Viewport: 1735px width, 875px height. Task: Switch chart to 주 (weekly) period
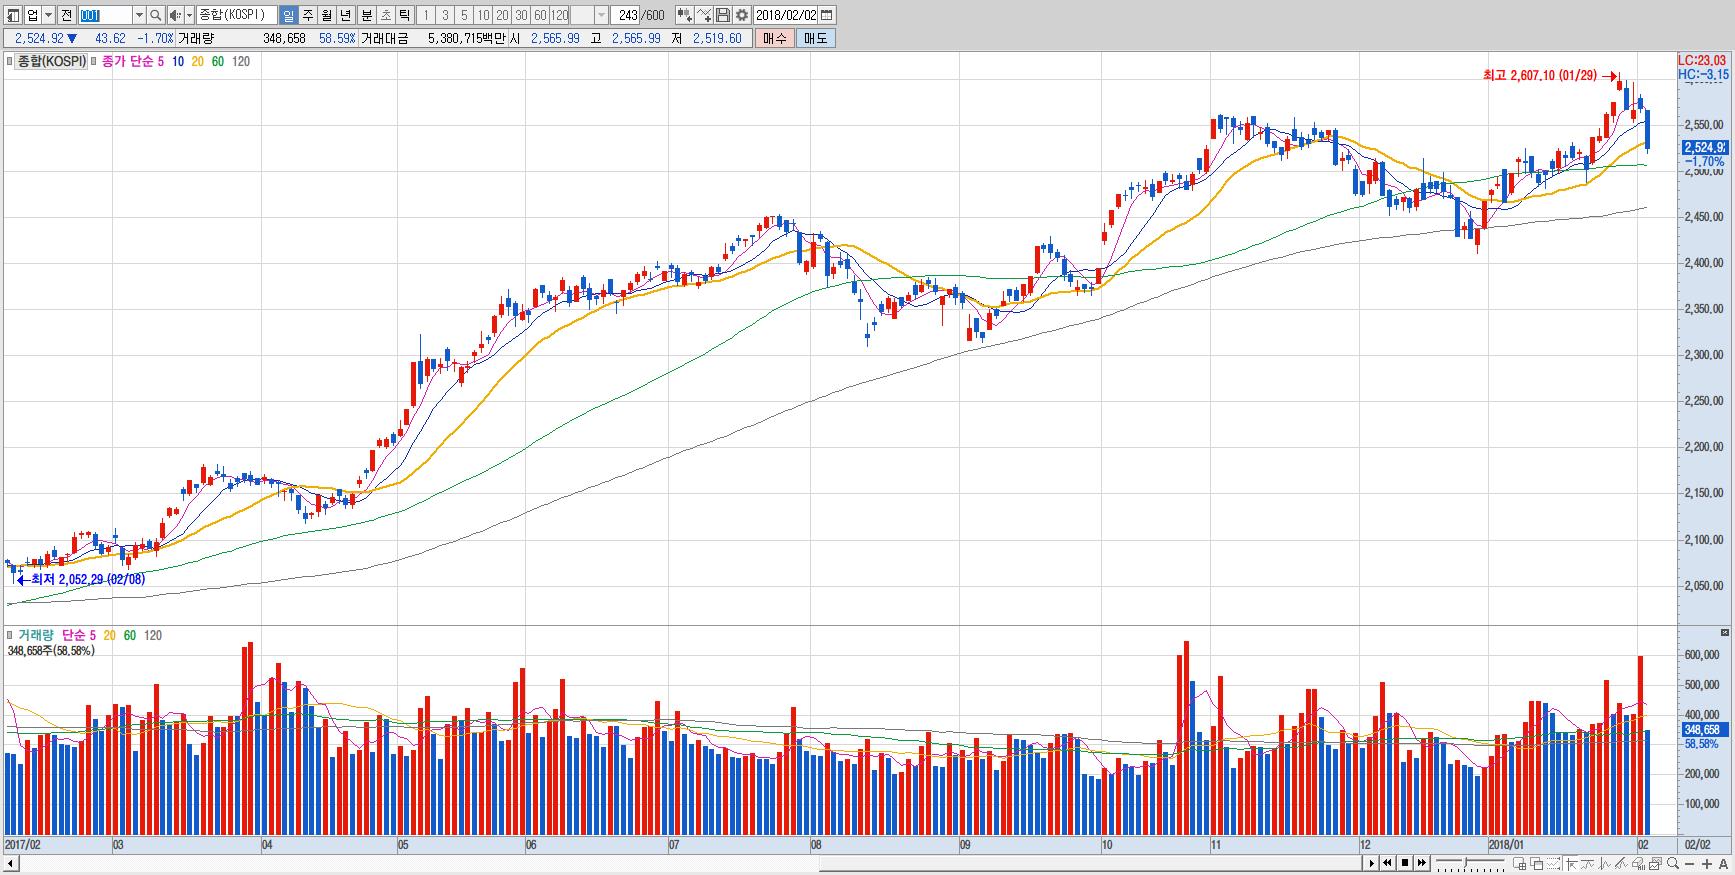(x=307, y=15)
